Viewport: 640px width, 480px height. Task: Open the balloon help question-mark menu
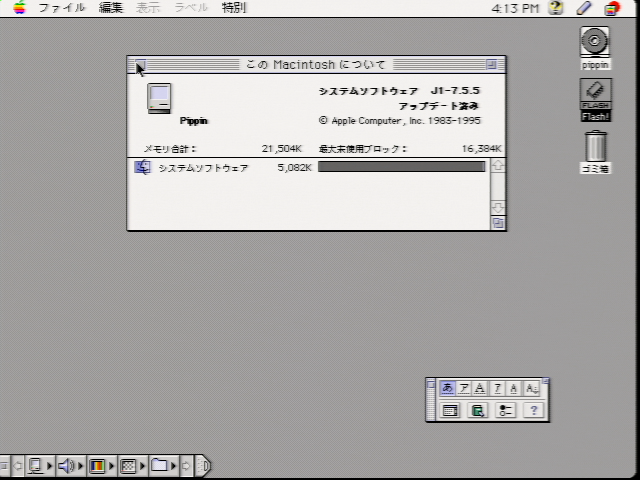pos(556,8)
